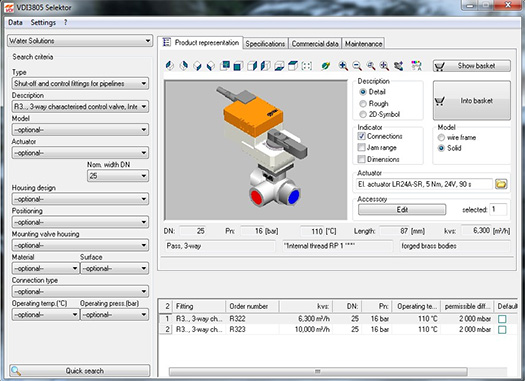Click the VDI3805 Selektor app icon in title bar
The height and width of the screenshot is (381, 525).
tap(8, 7)
